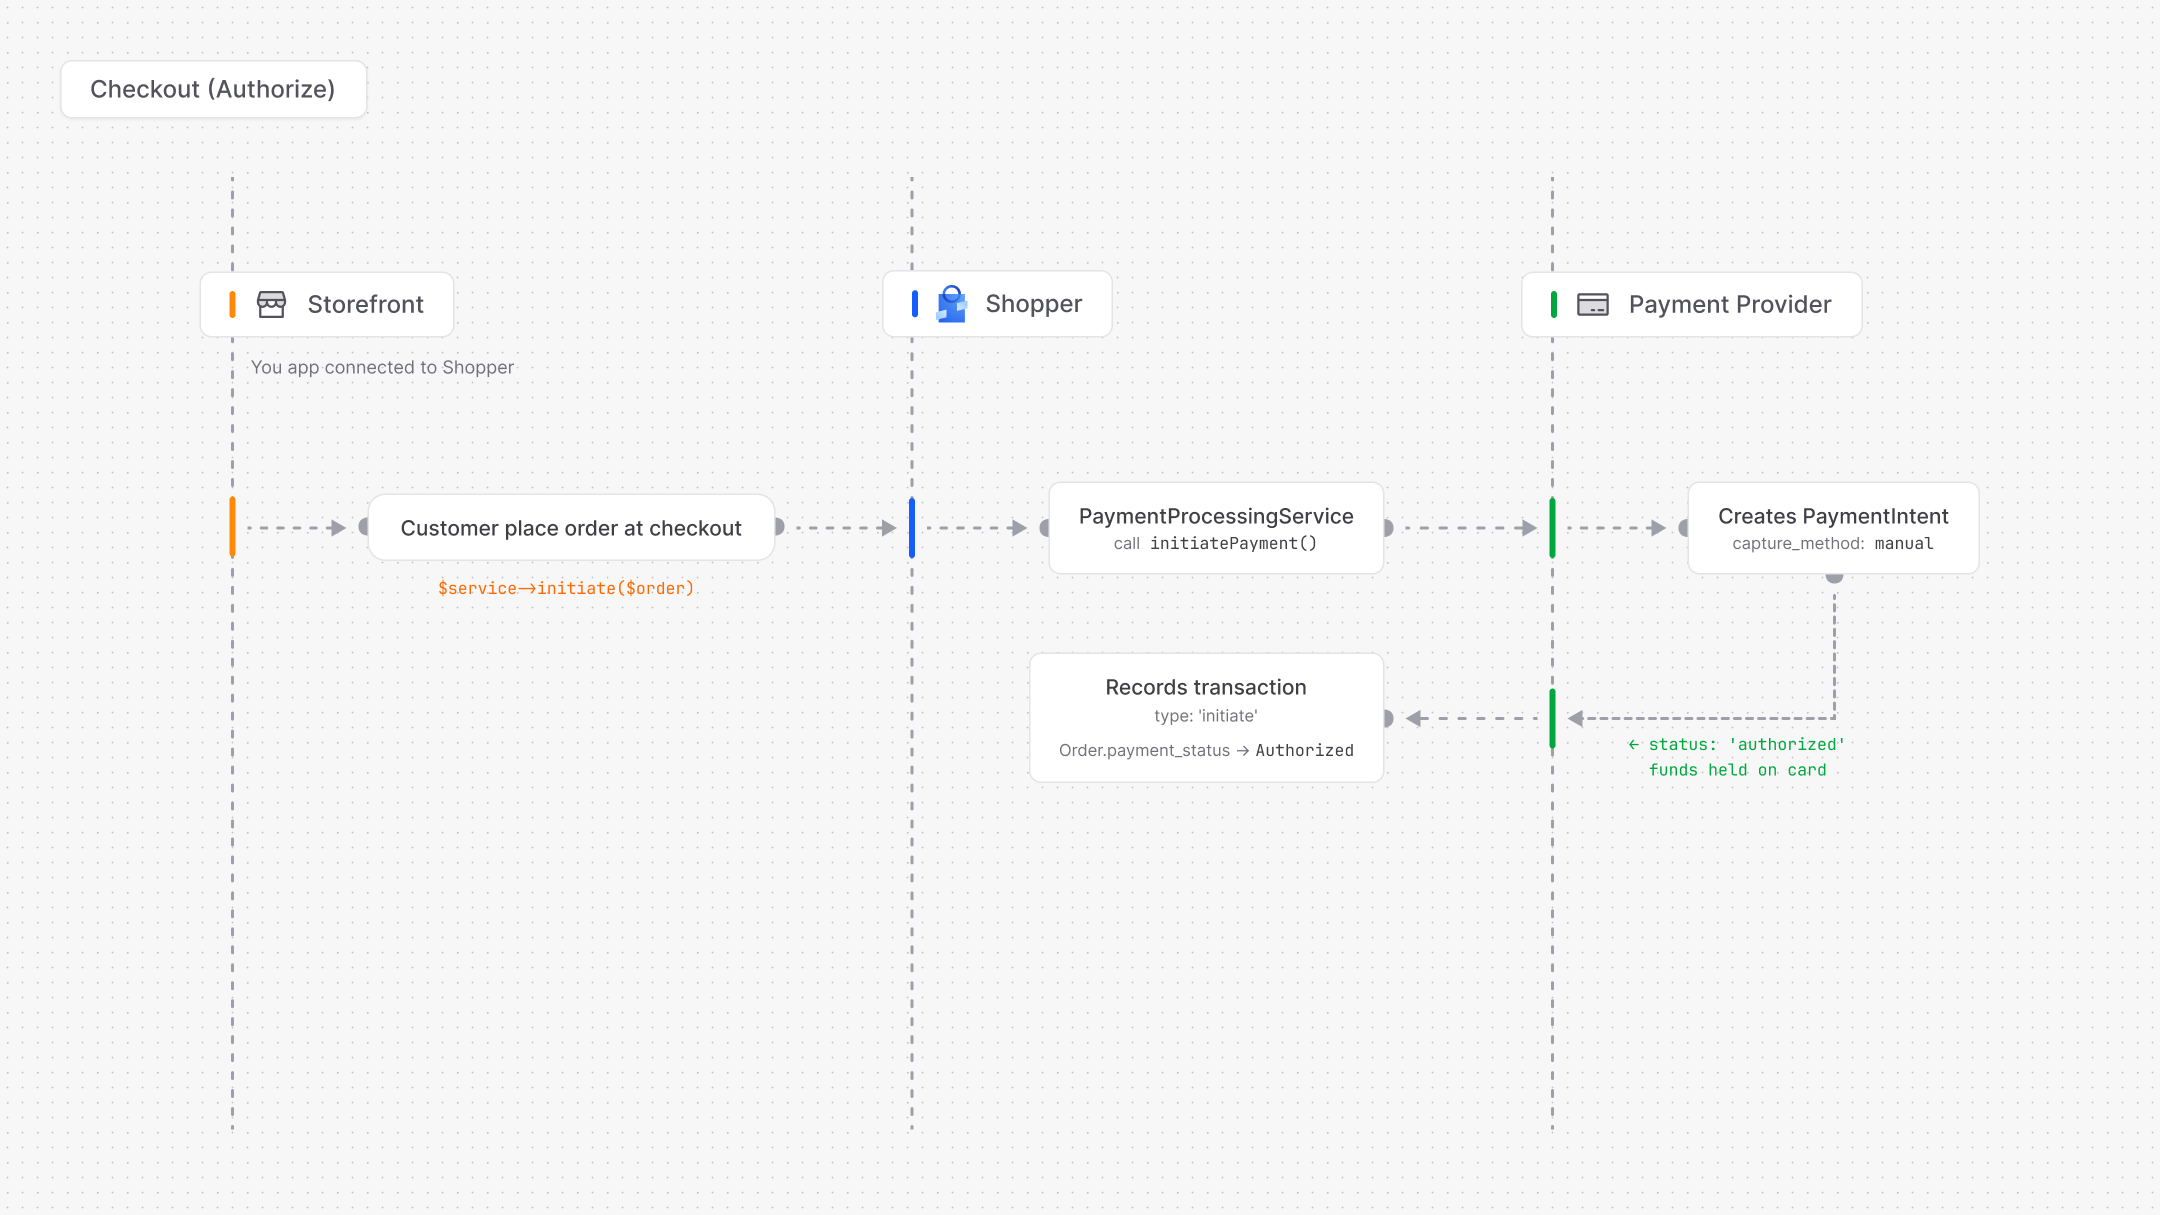Click the orange activation bar on Storefront lifeline
Image resolution: width=2160 pixels, height=1215 pixels.
[232, 527]
